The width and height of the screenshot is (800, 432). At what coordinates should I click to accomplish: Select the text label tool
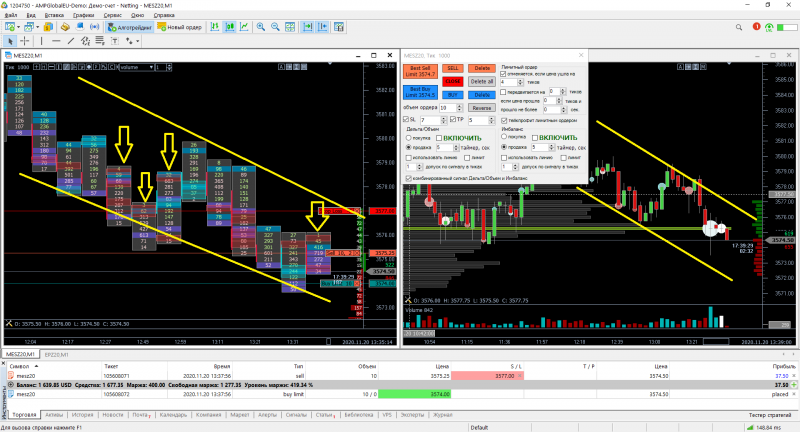point(115,41)
